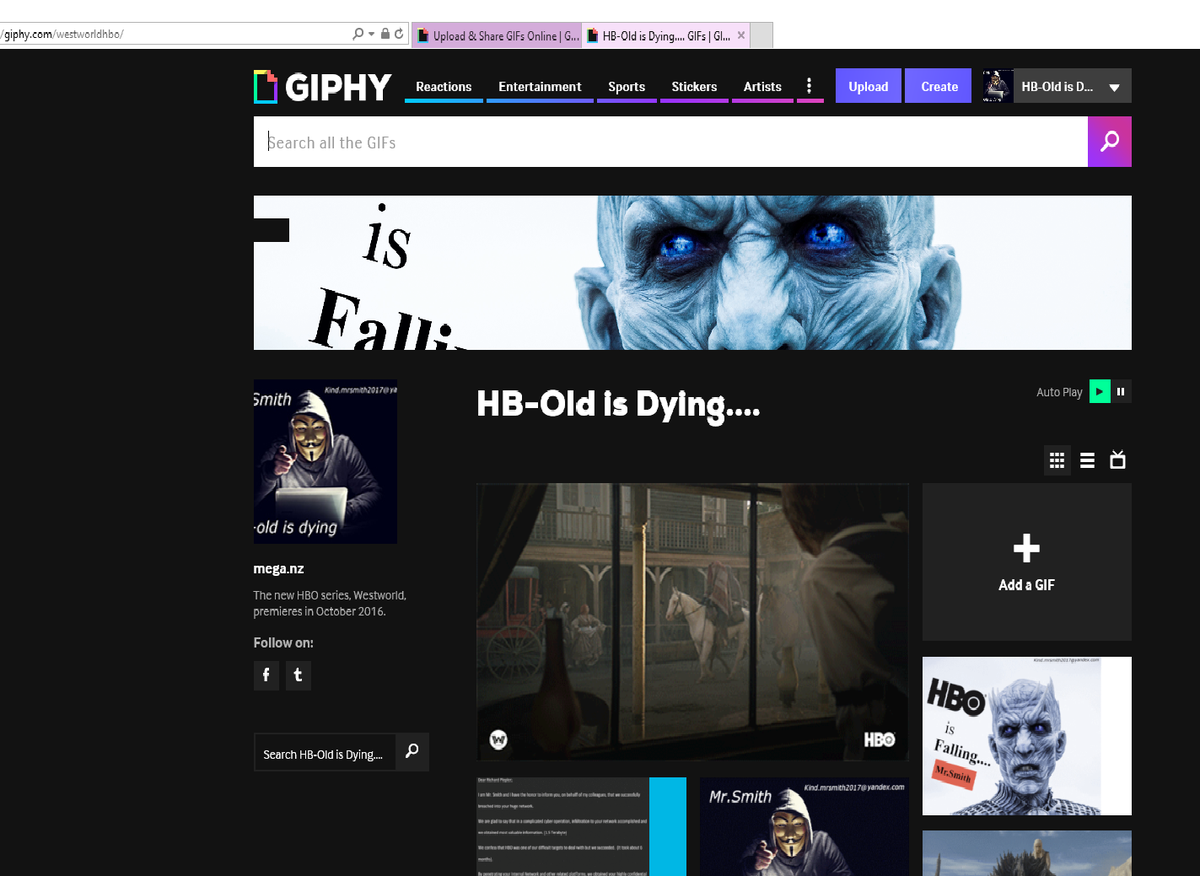This screenshot has height=876, width=1200.
Task: Open the HBO is Falling GIF thumbnail
Action: click(1027, 736)
